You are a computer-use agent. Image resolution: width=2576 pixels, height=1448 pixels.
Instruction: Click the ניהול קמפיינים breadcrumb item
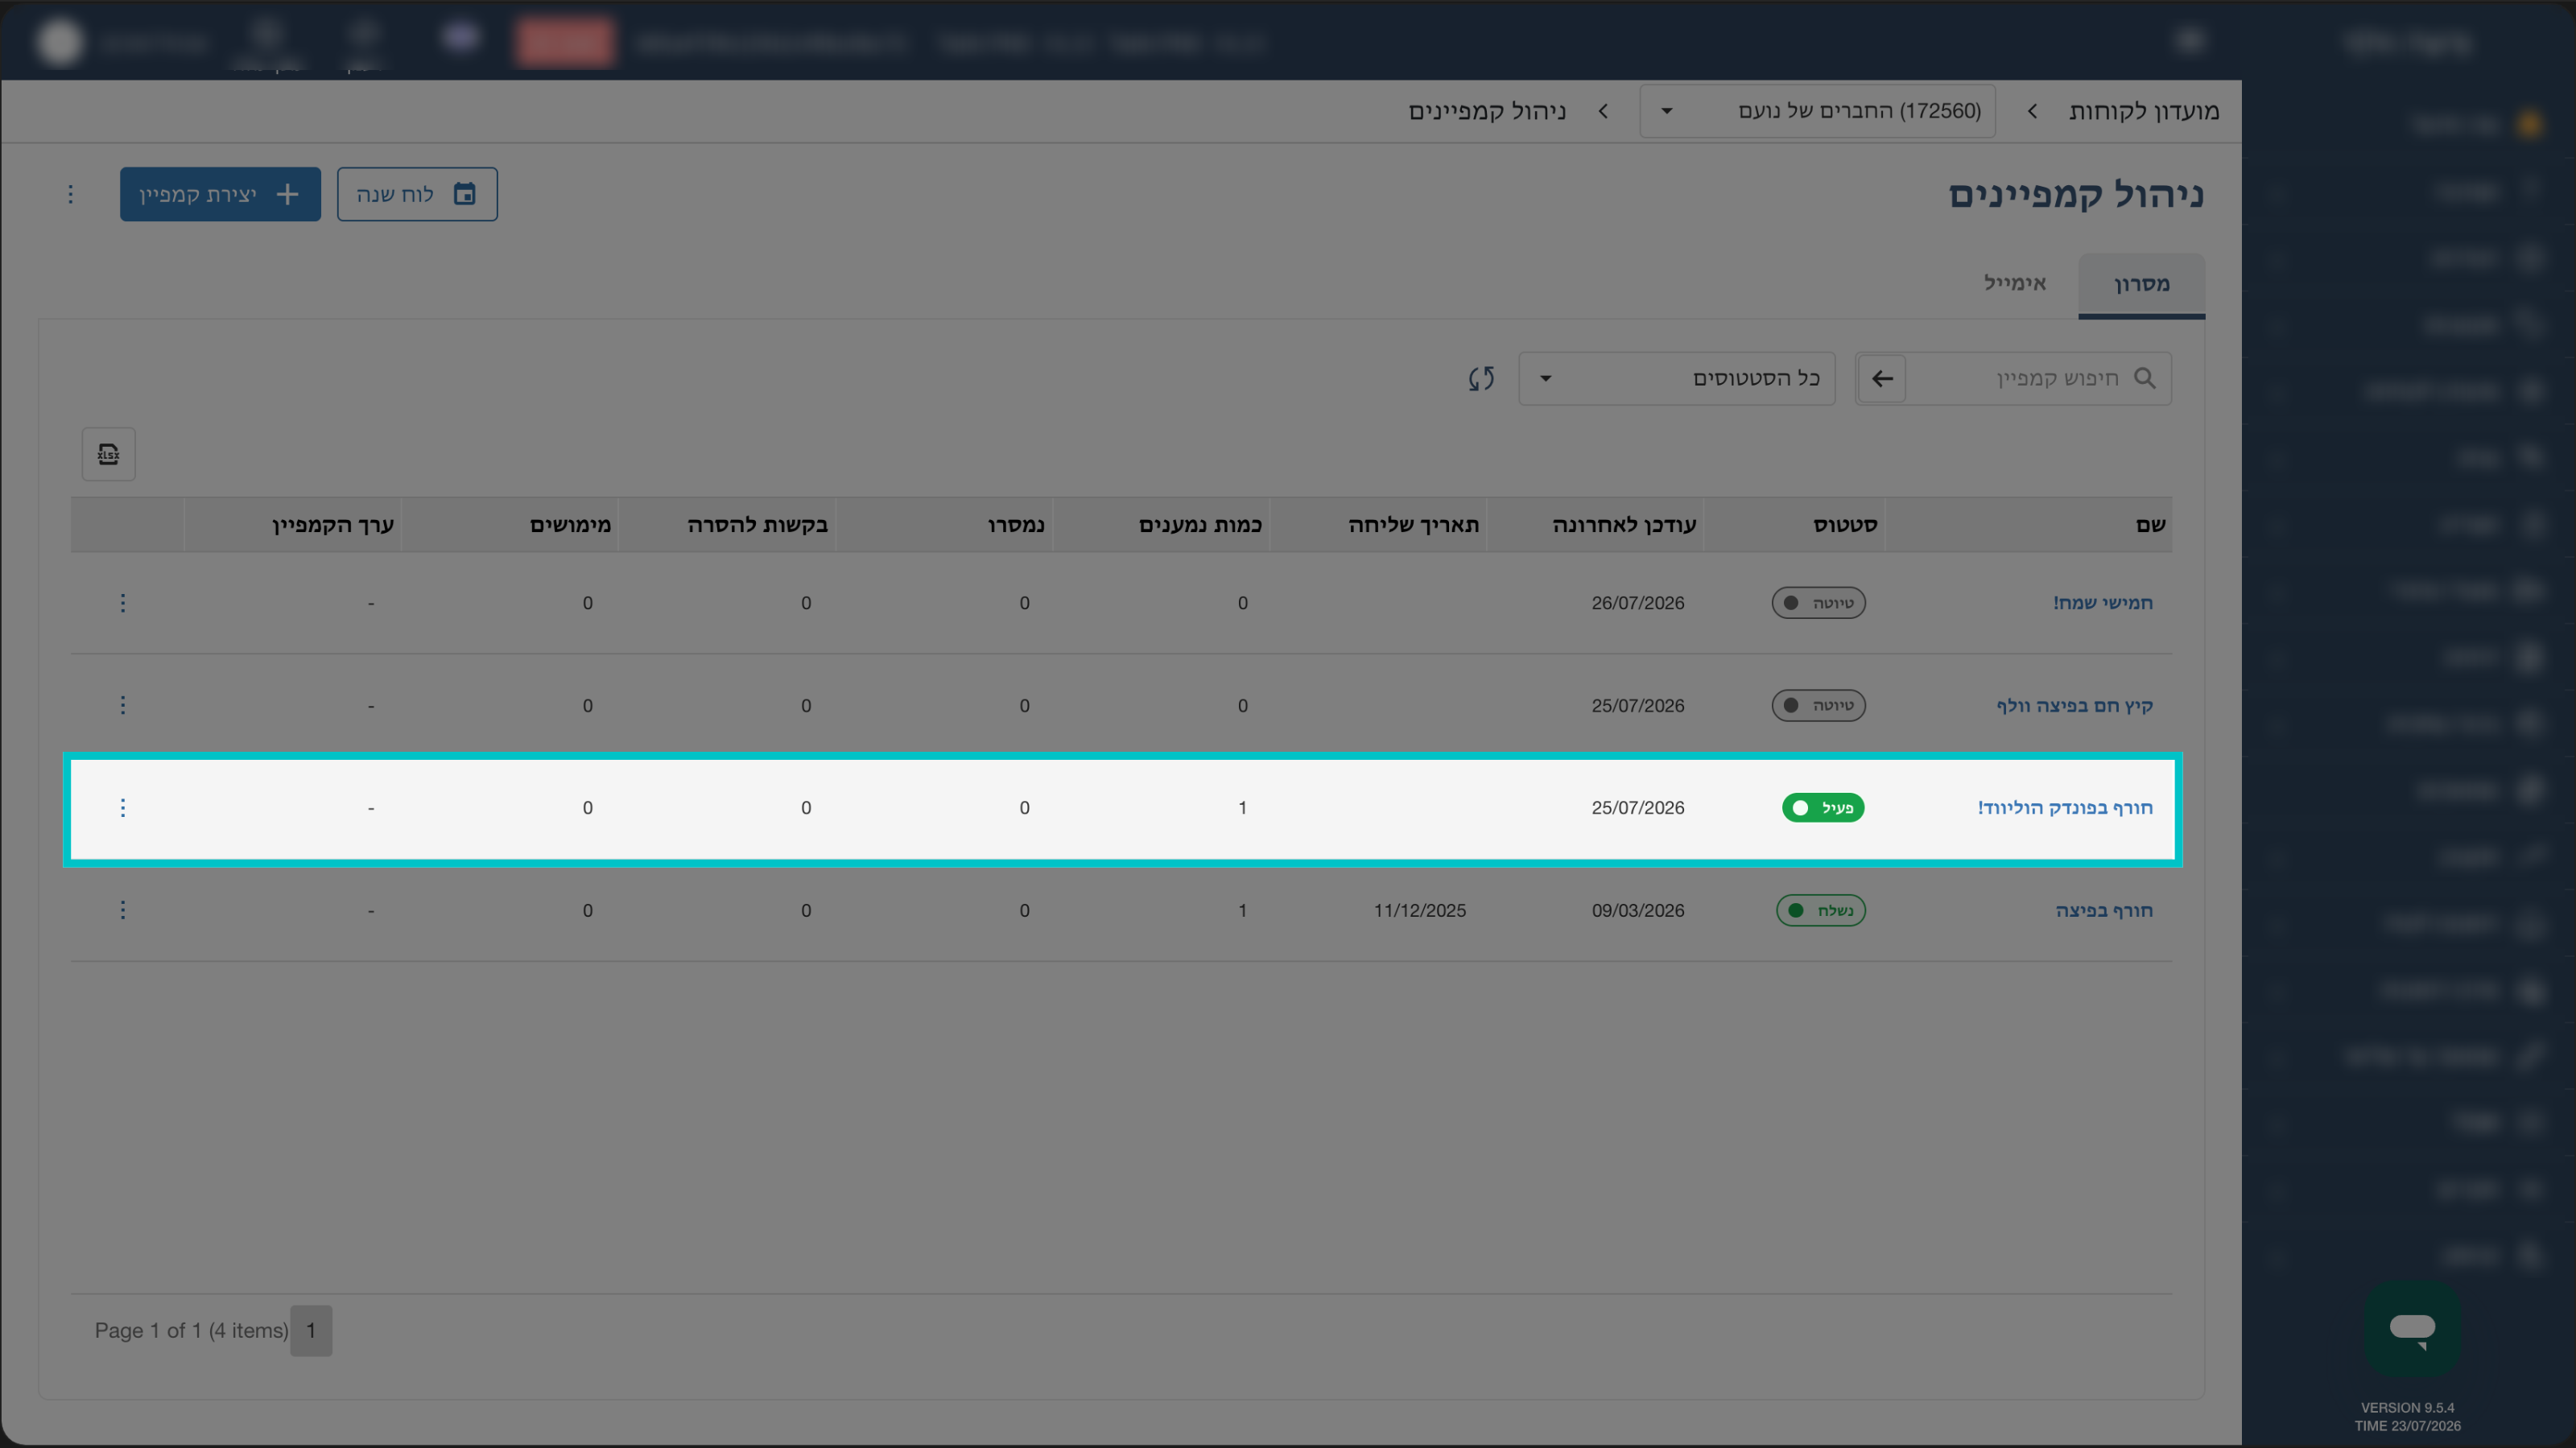tap(1487, 111)
